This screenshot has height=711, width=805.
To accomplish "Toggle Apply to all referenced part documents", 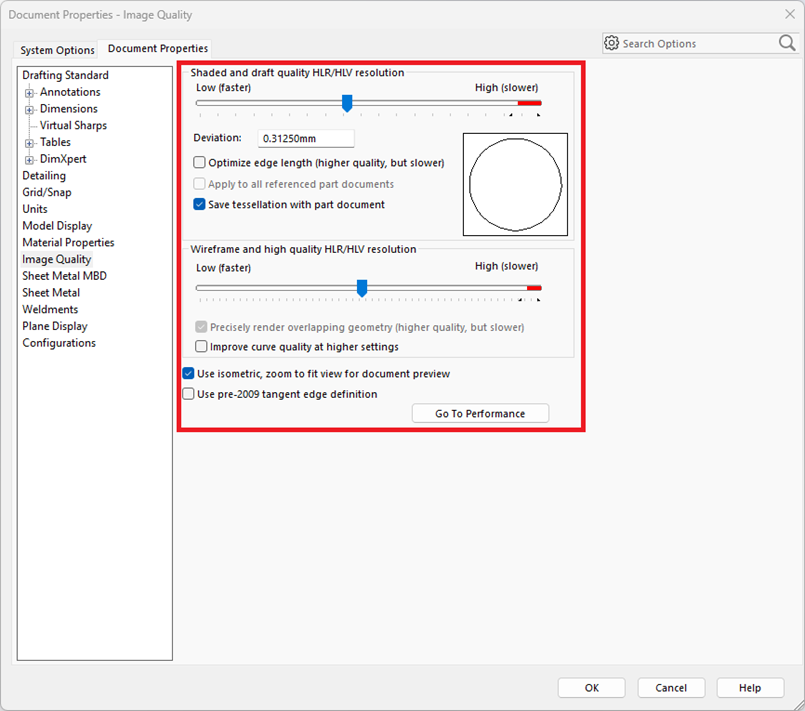I will pyautogui.click(x=199, y=184).
